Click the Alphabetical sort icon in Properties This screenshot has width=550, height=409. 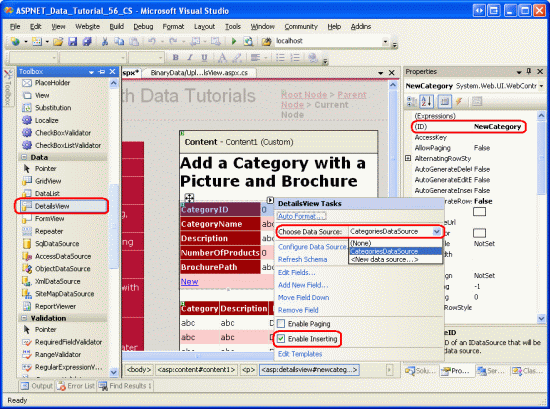(427, 102)
